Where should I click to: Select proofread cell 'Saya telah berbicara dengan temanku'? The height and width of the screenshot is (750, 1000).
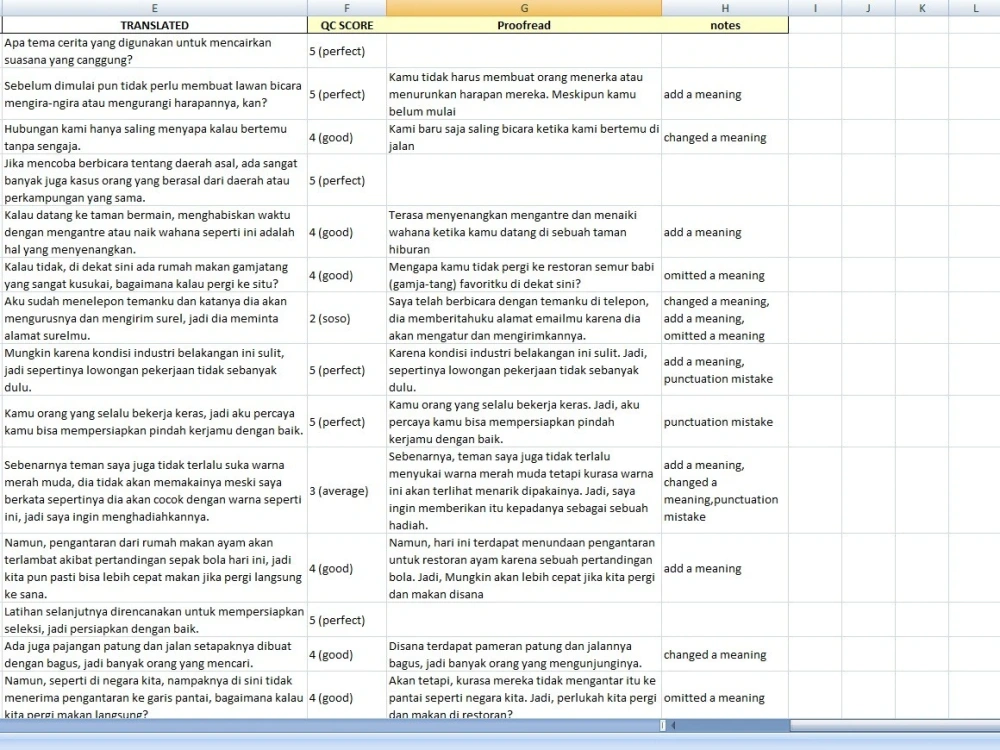click(524, 318)
